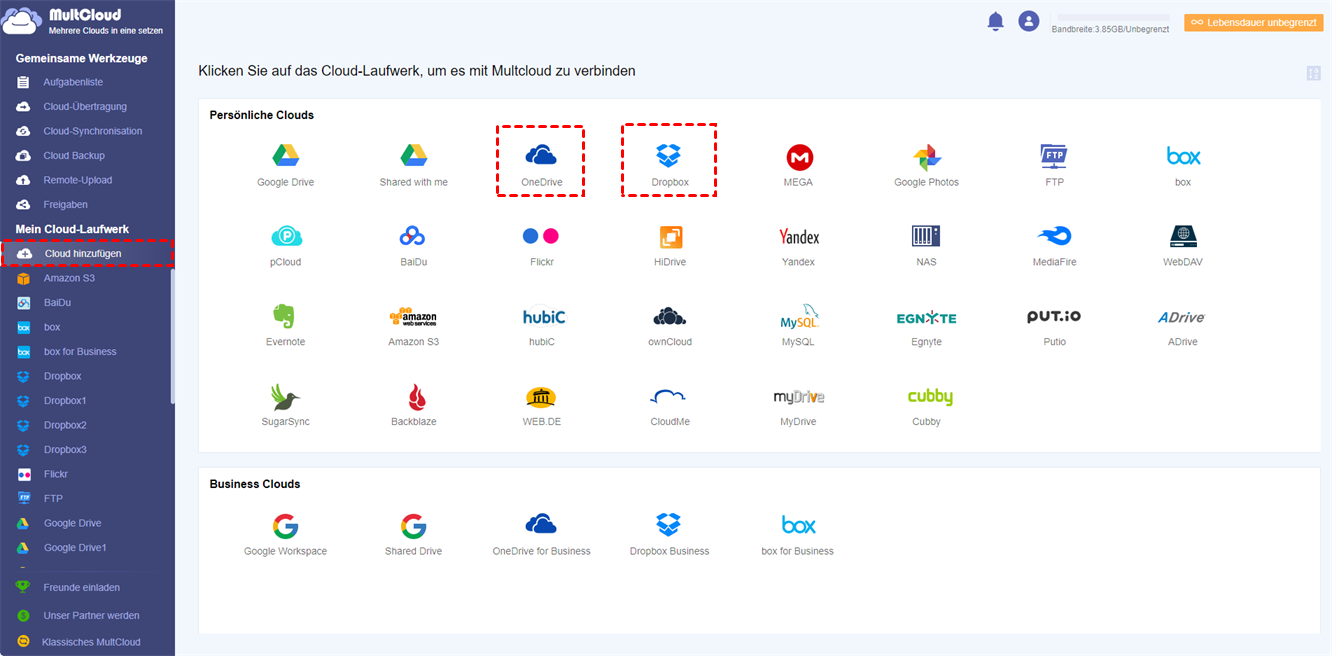1332x656 pixels.
Task: Choose OneDrive for Business
Action: tap(541, 535)
